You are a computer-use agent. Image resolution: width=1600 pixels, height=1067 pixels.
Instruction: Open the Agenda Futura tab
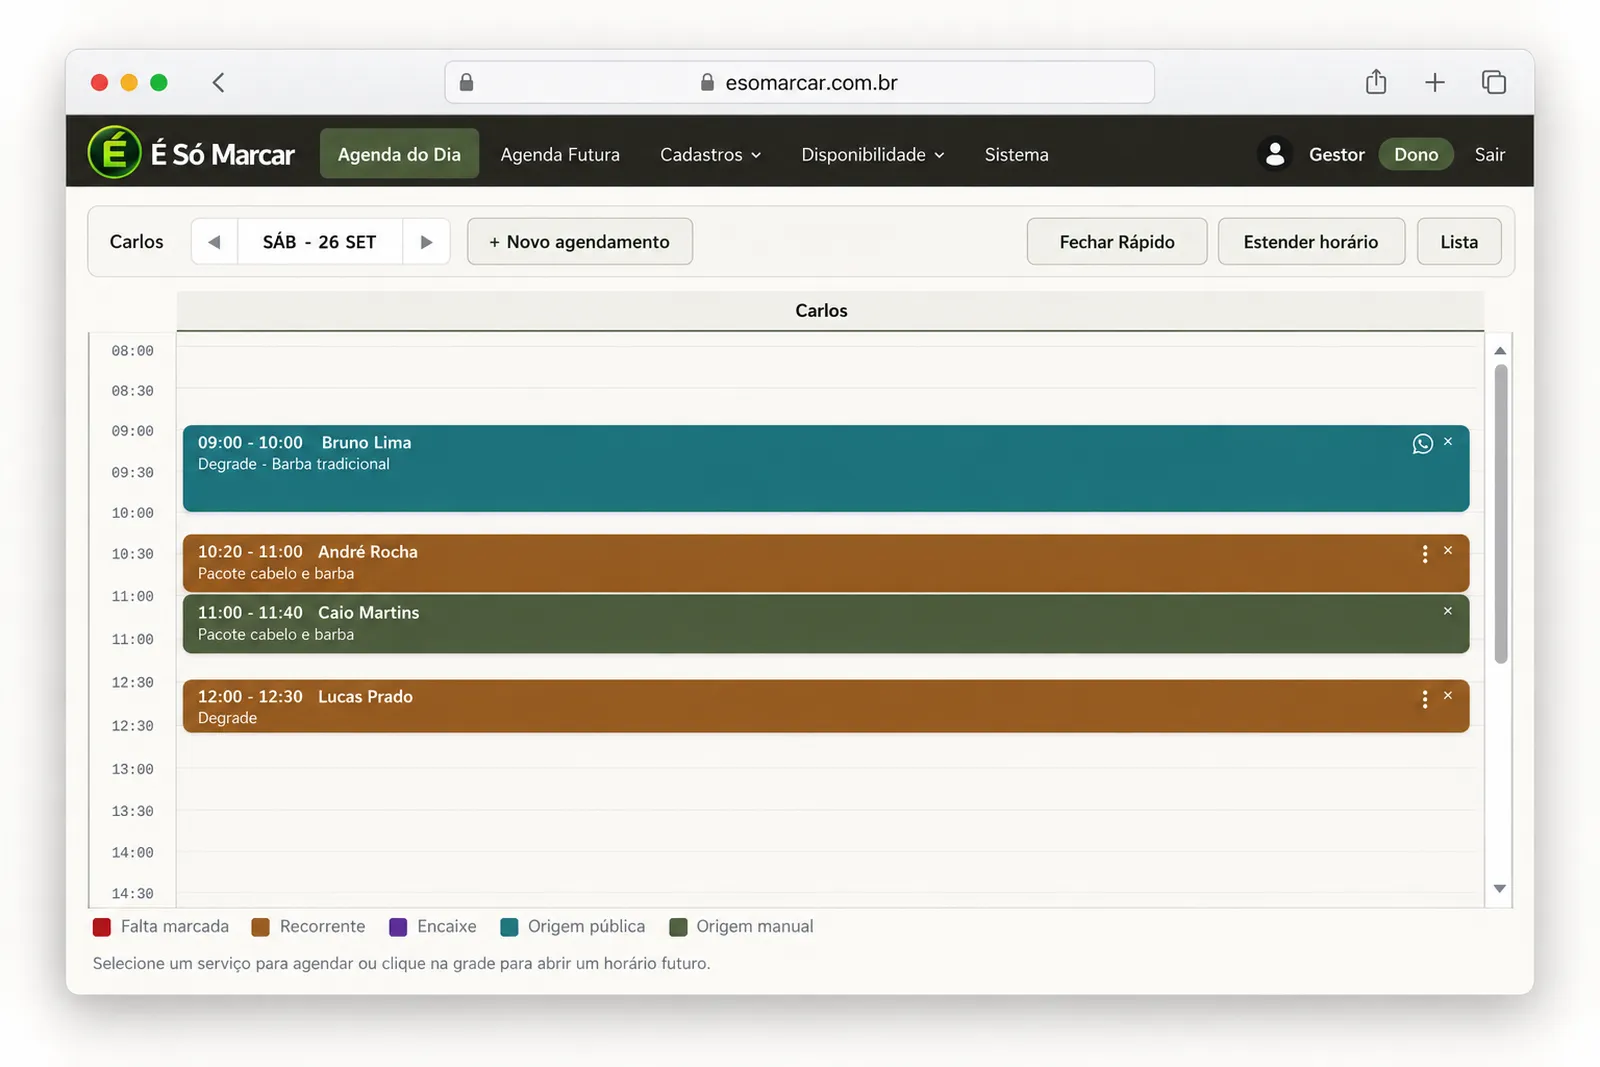click(x=560, y=155)
